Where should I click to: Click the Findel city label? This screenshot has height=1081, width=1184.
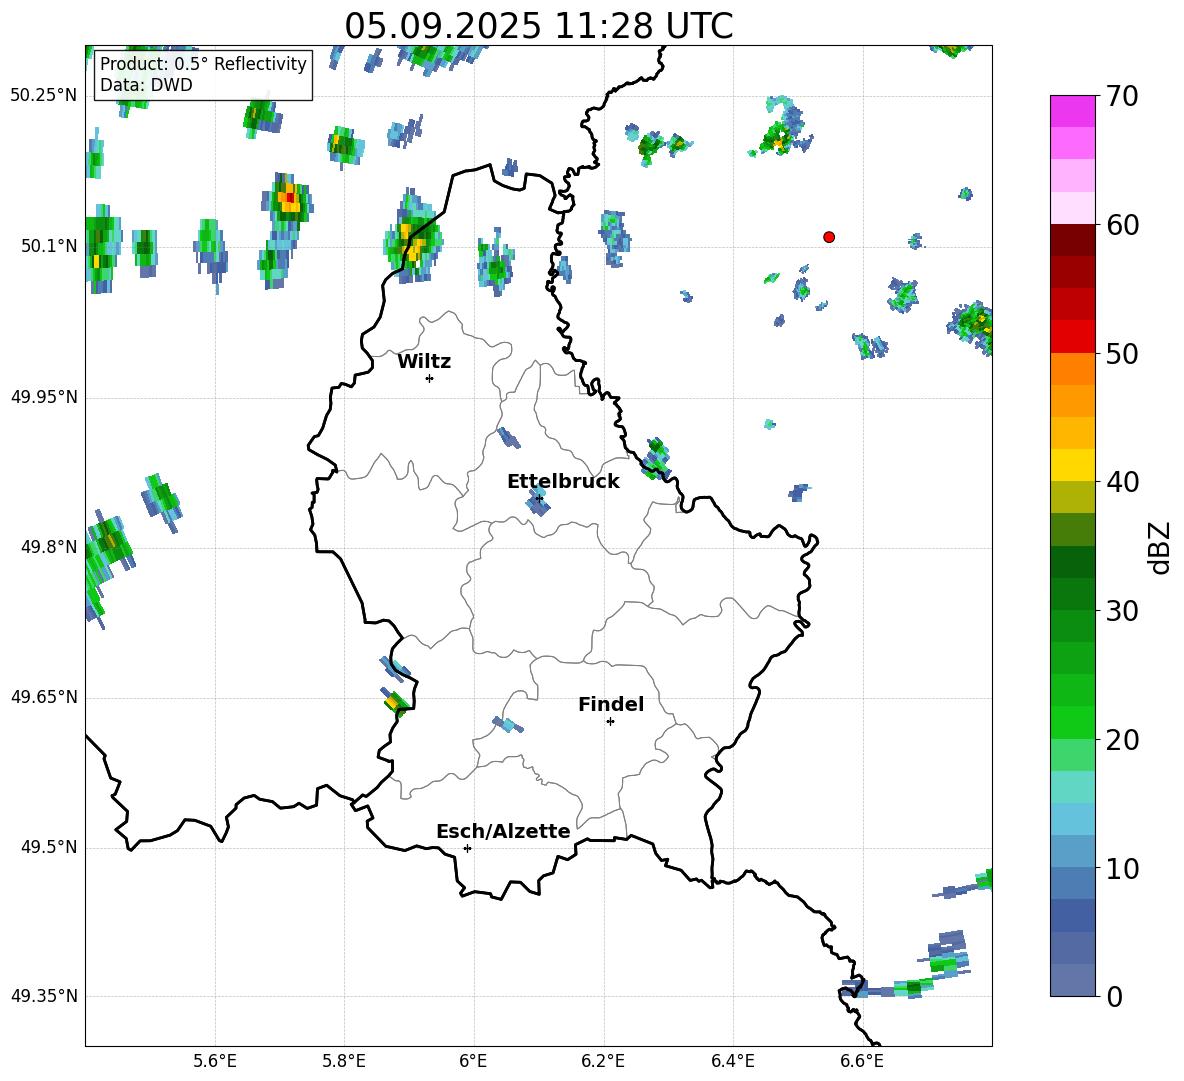tap(611, 705)
